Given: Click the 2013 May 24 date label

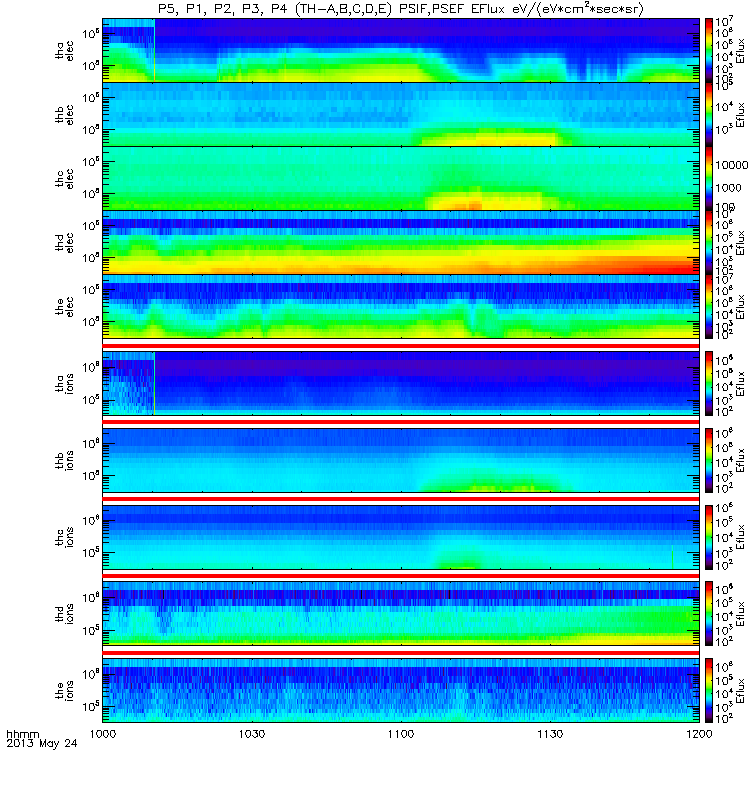Looking at the screenshot, I should pyautogui.click(x=42, y=743).
